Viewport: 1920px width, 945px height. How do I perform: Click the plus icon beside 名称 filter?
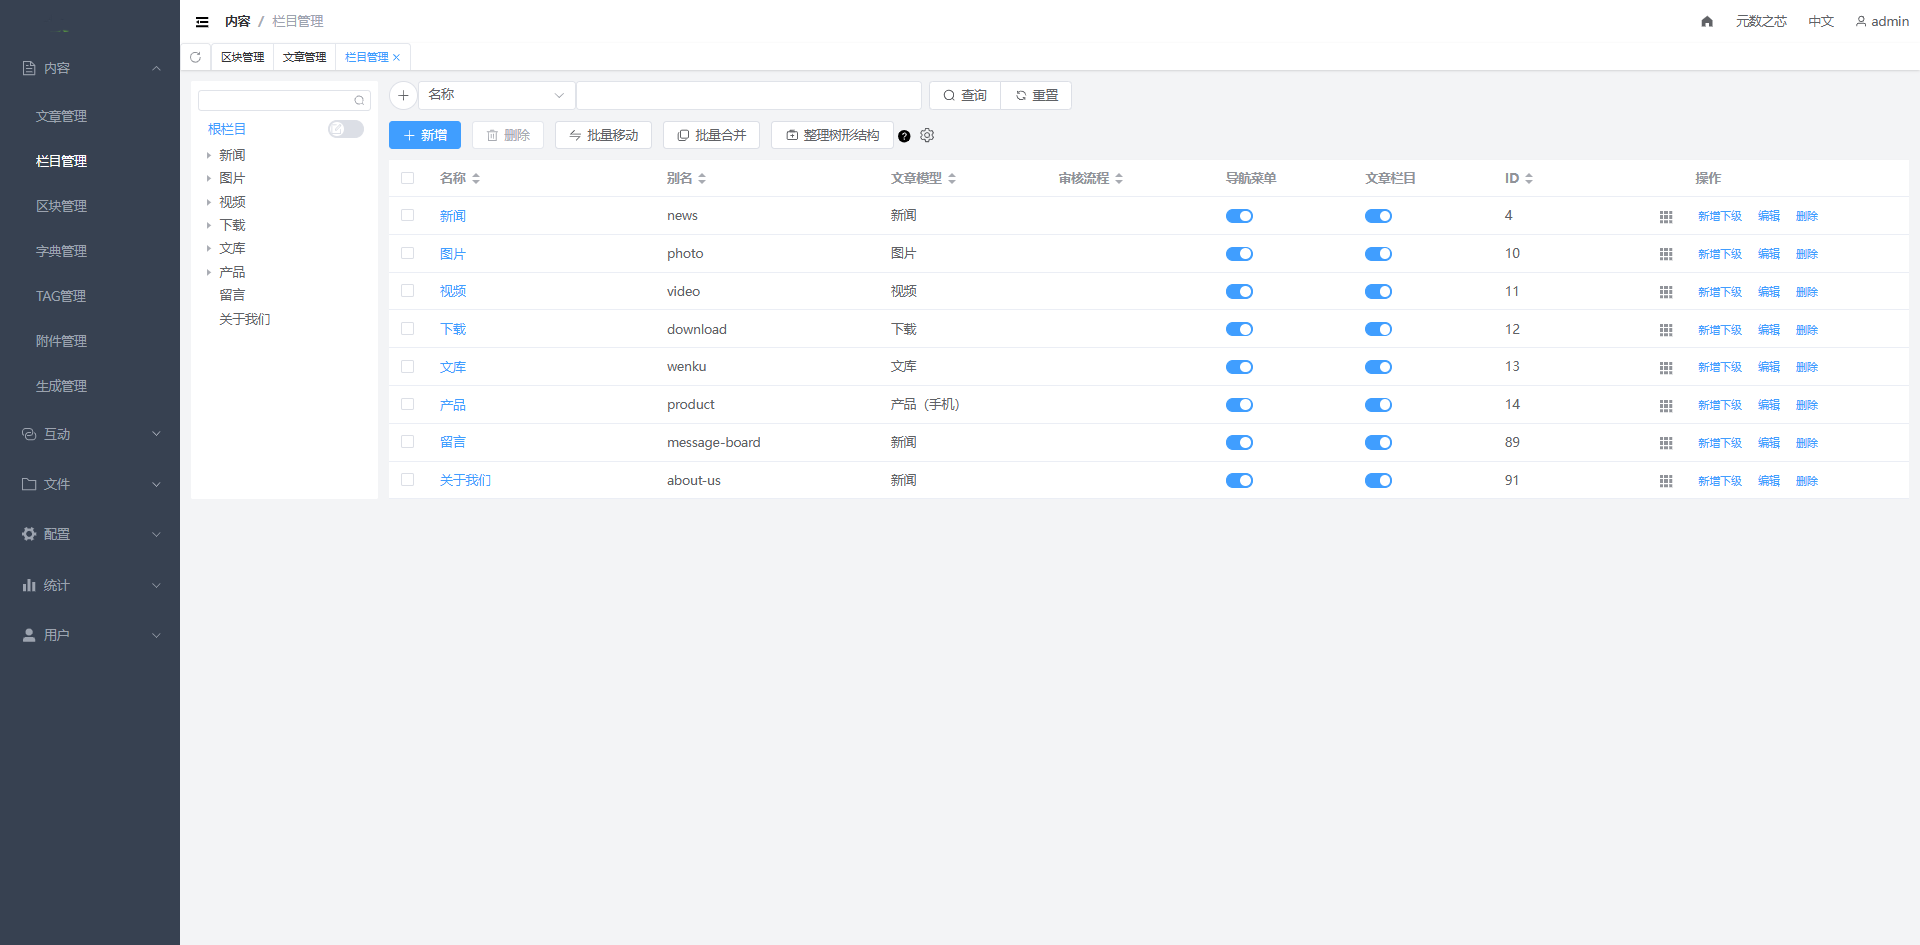403,95
